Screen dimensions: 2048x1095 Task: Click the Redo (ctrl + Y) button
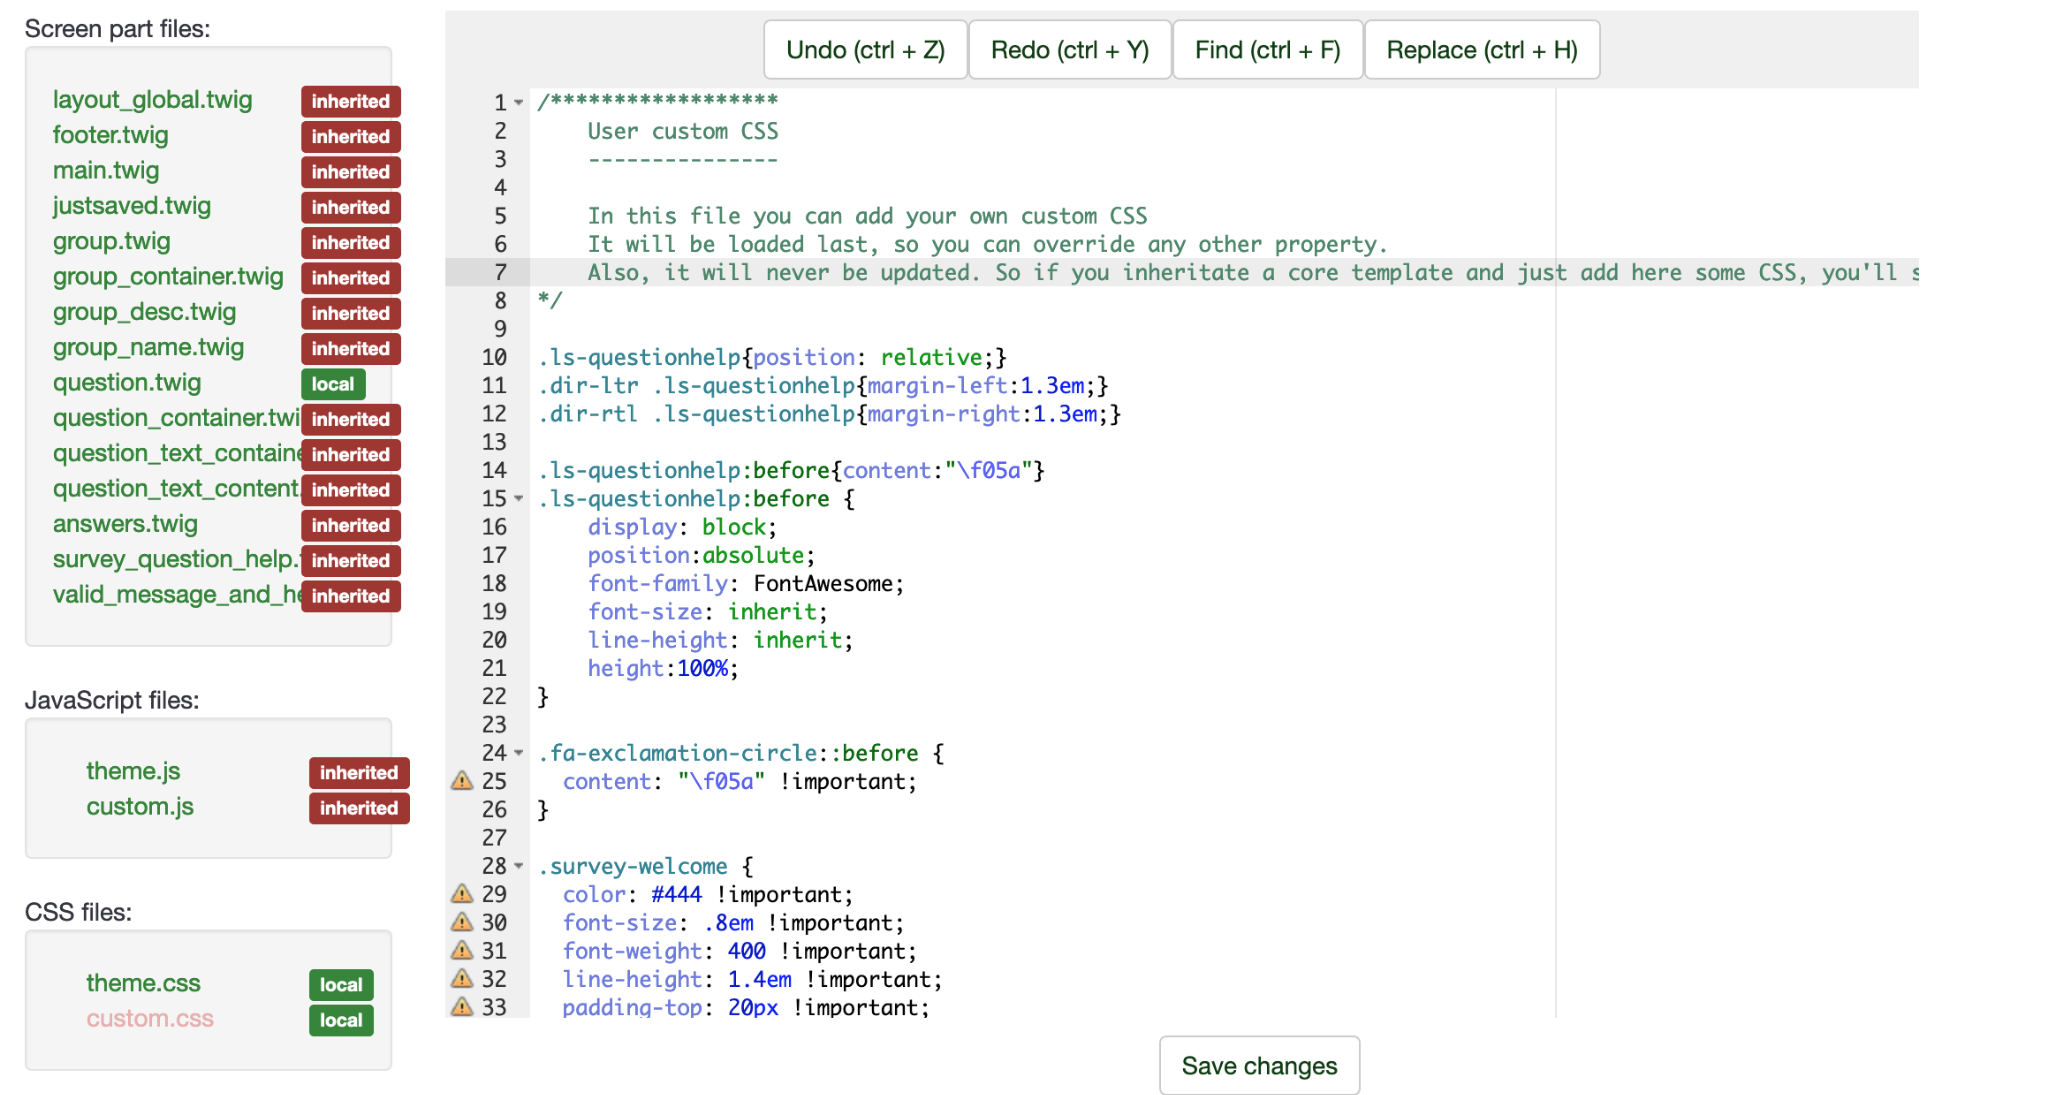pyautogui.click(x=1069, y=50)
